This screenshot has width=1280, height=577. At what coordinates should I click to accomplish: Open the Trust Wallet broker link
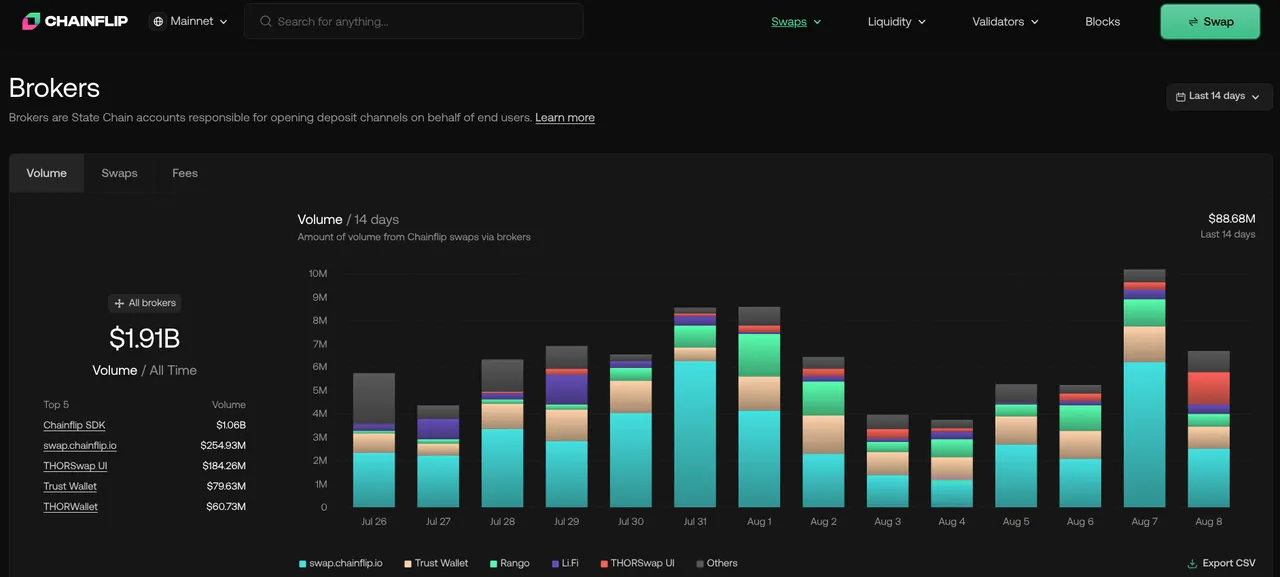tap(70, 487)
